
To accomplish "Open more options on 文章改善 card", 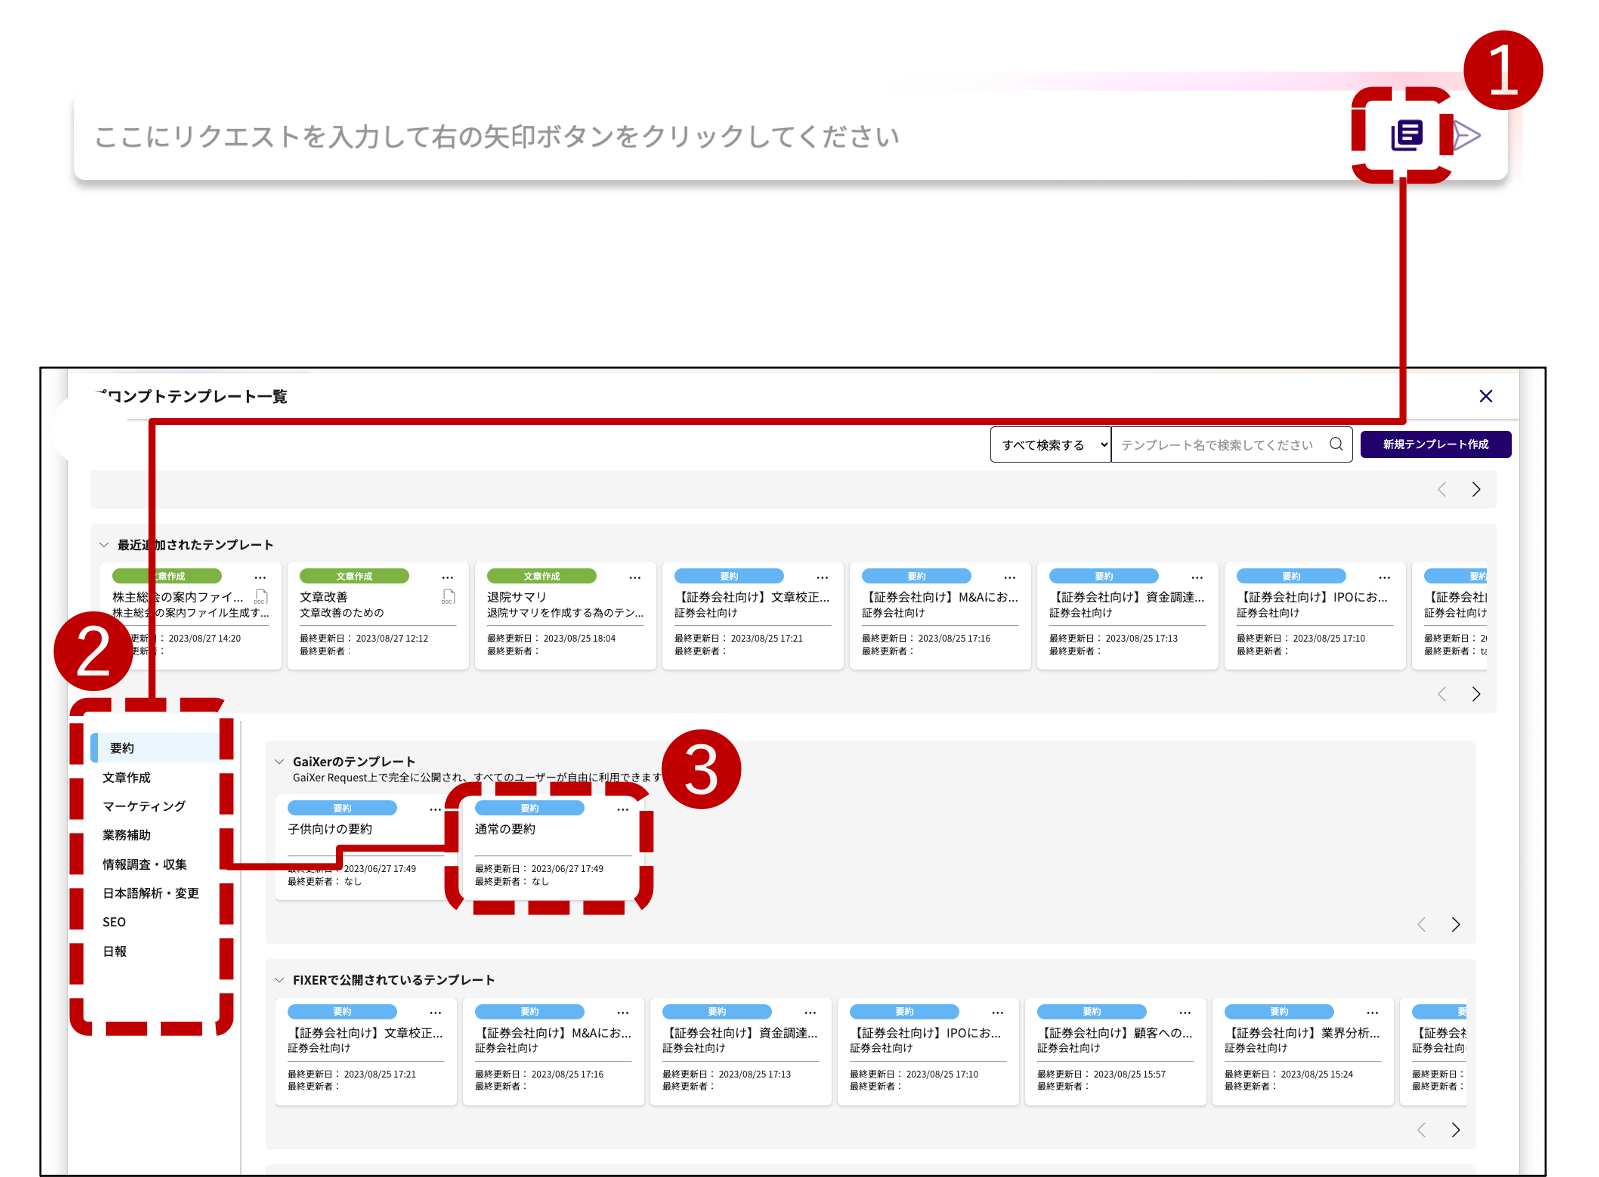I will [447, 577].
